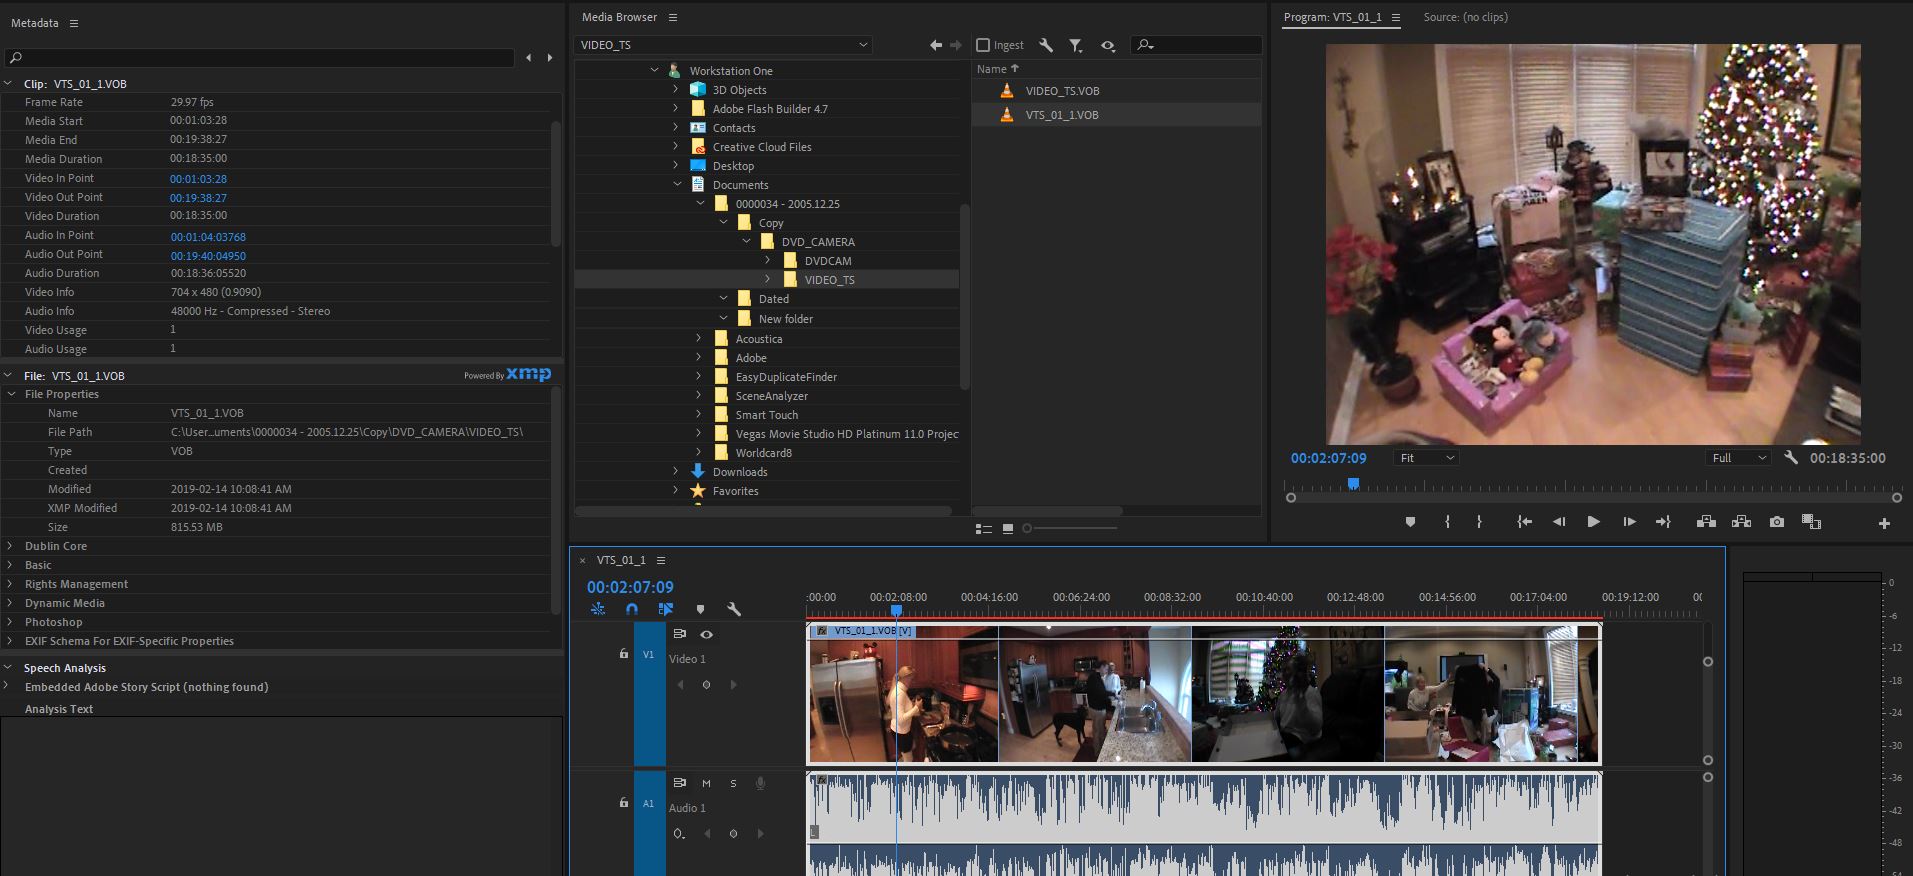
Task: Enable the Ingest checkbox
Action: (983, 45)
